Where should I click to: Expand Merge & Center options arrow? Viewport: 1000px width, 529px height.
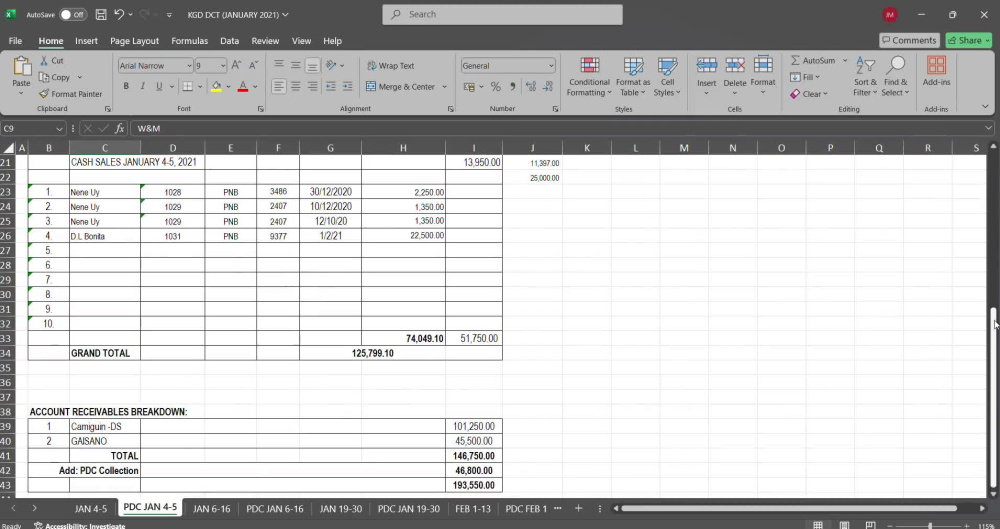click(x=445, y=87)
